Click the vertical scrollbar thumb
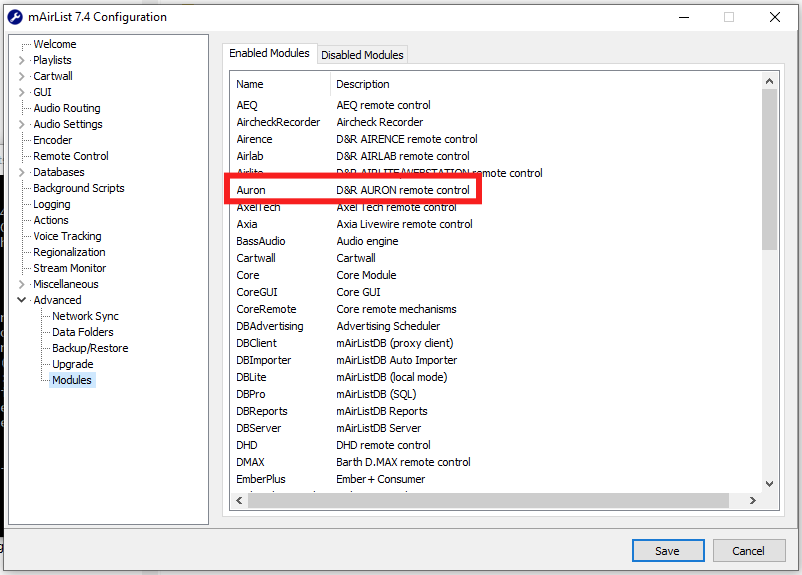This screenshot has height=575, width=802. point(769,169)
